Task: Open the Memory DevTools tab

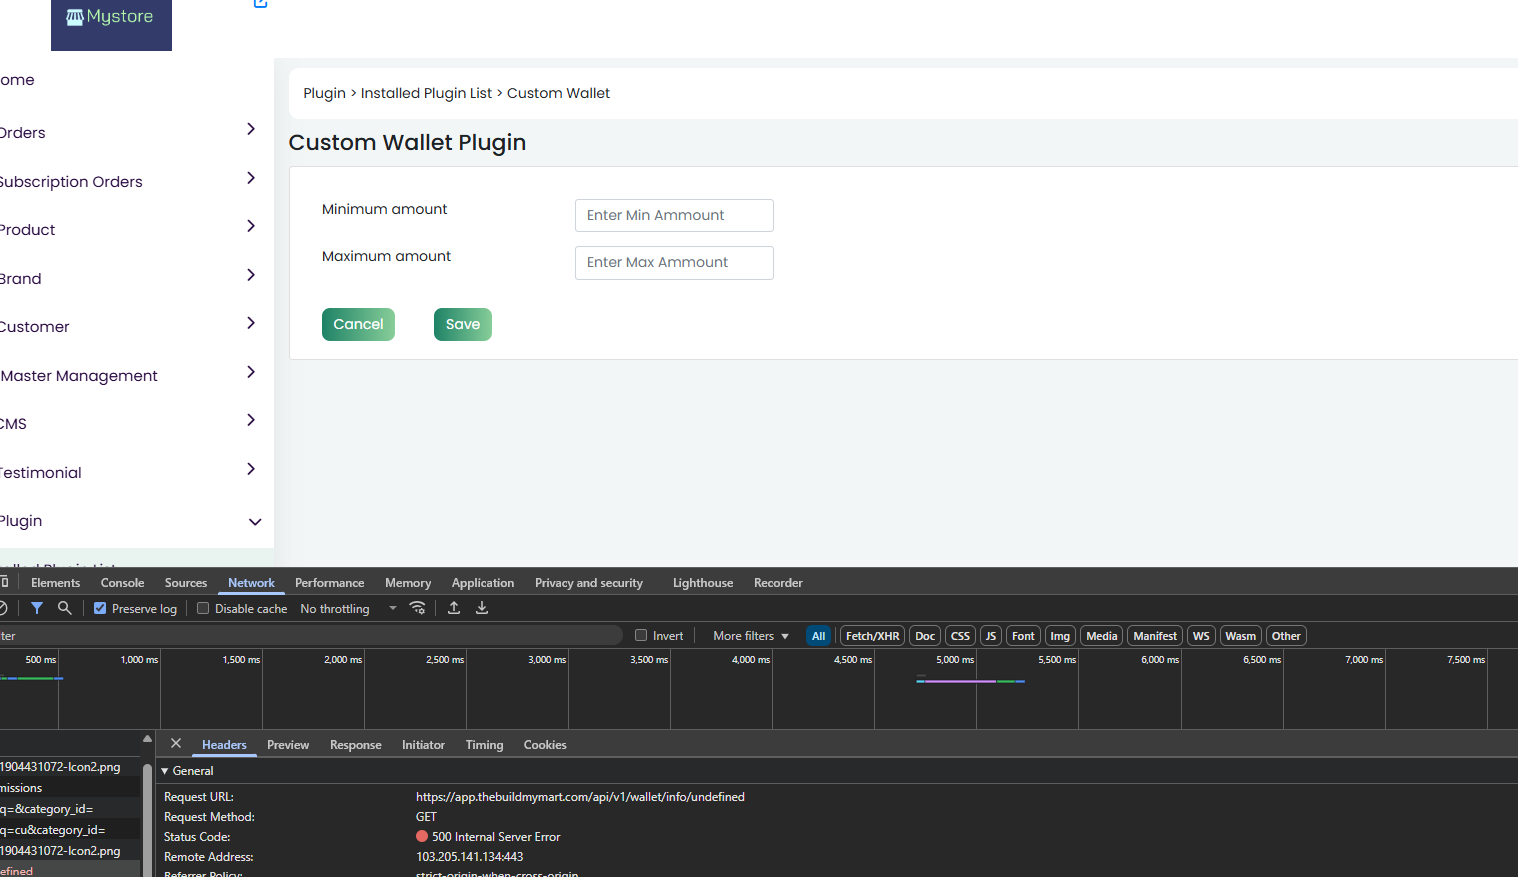Action: point(408,583)
